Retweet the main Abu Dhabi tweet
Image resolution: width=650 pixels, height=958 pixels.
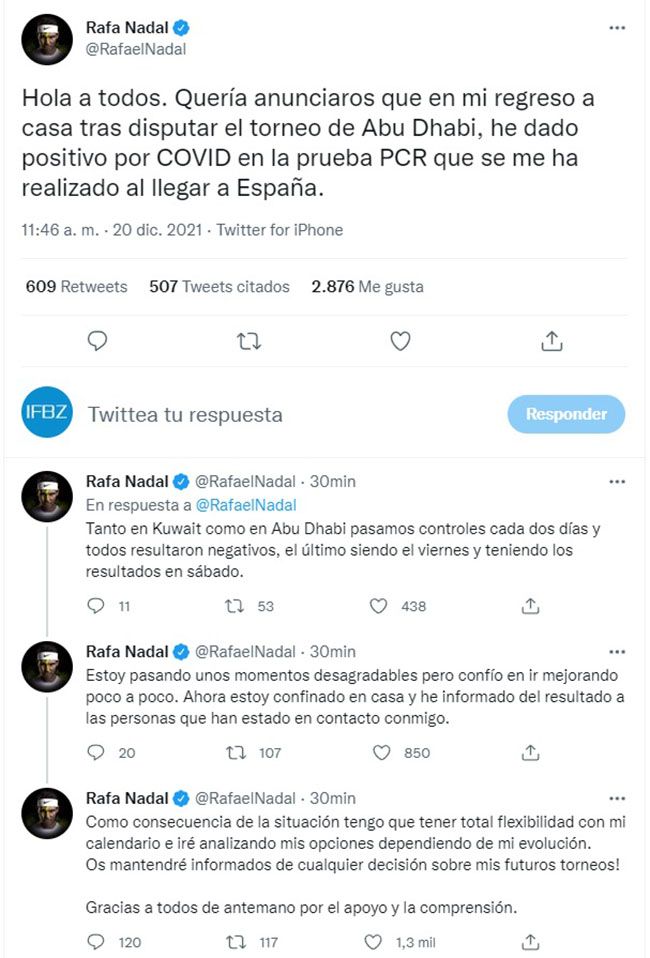point(248,342)
